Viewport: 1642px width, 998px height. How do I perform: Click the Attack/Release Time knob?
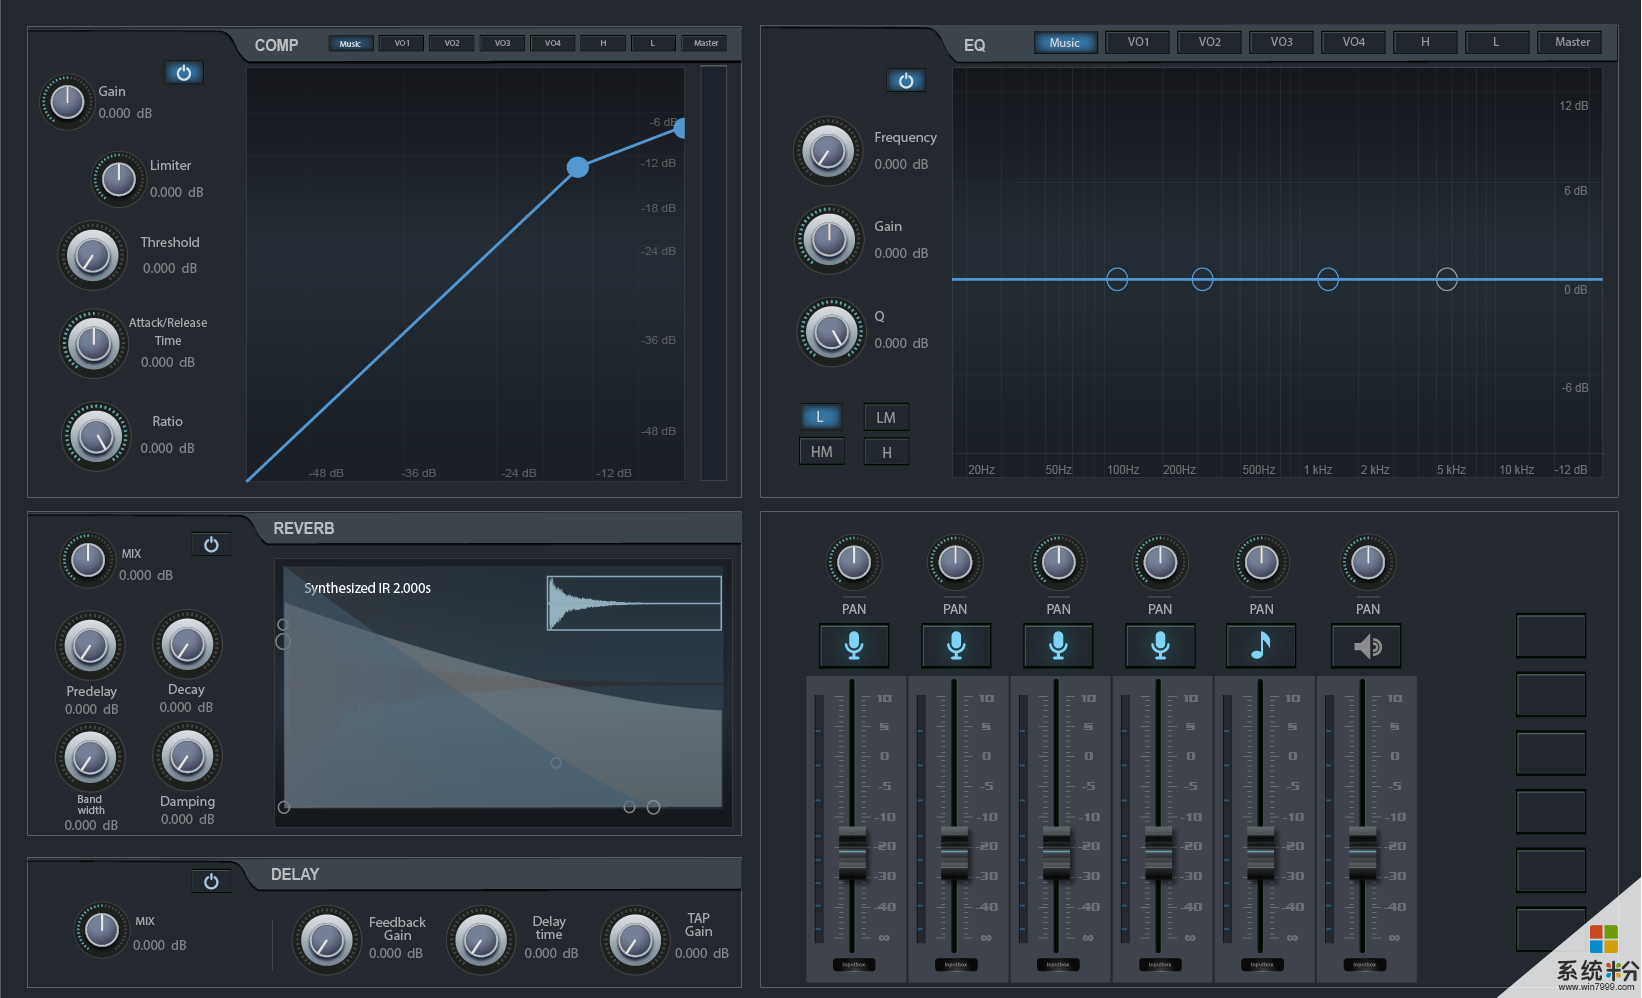94,343
